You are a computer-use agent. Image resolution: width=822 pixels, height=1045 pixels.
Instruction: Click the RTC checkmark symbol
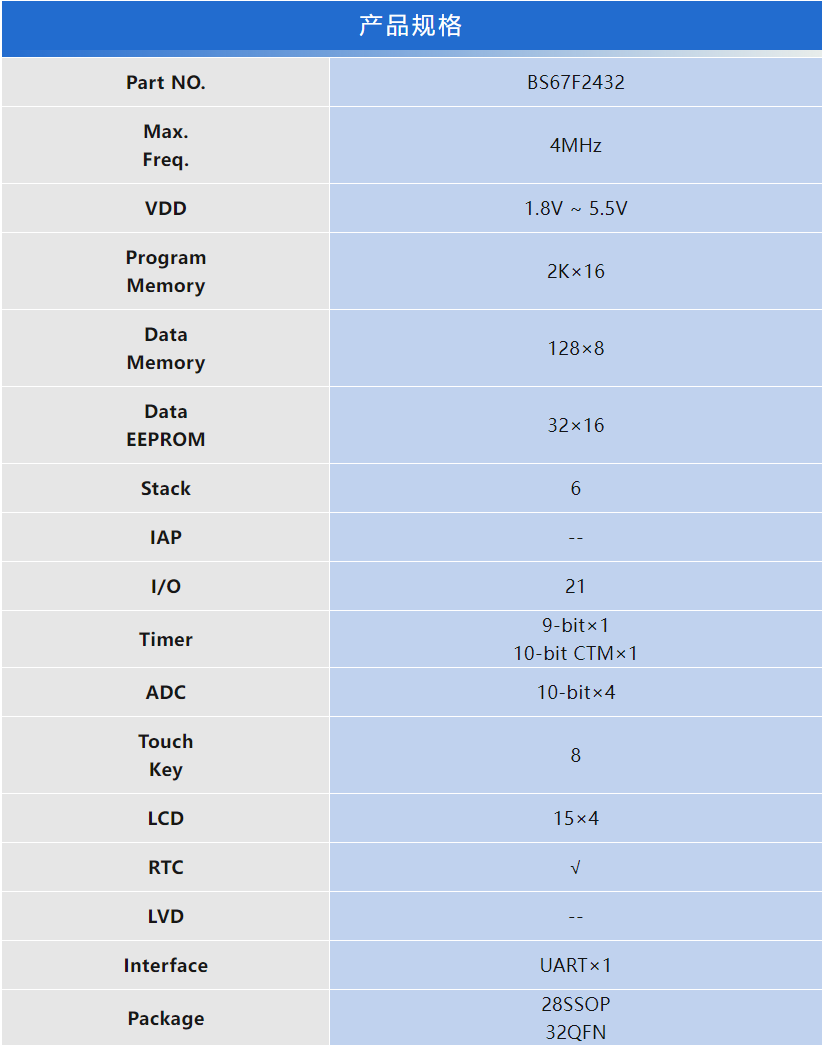[x=575, y=867]
